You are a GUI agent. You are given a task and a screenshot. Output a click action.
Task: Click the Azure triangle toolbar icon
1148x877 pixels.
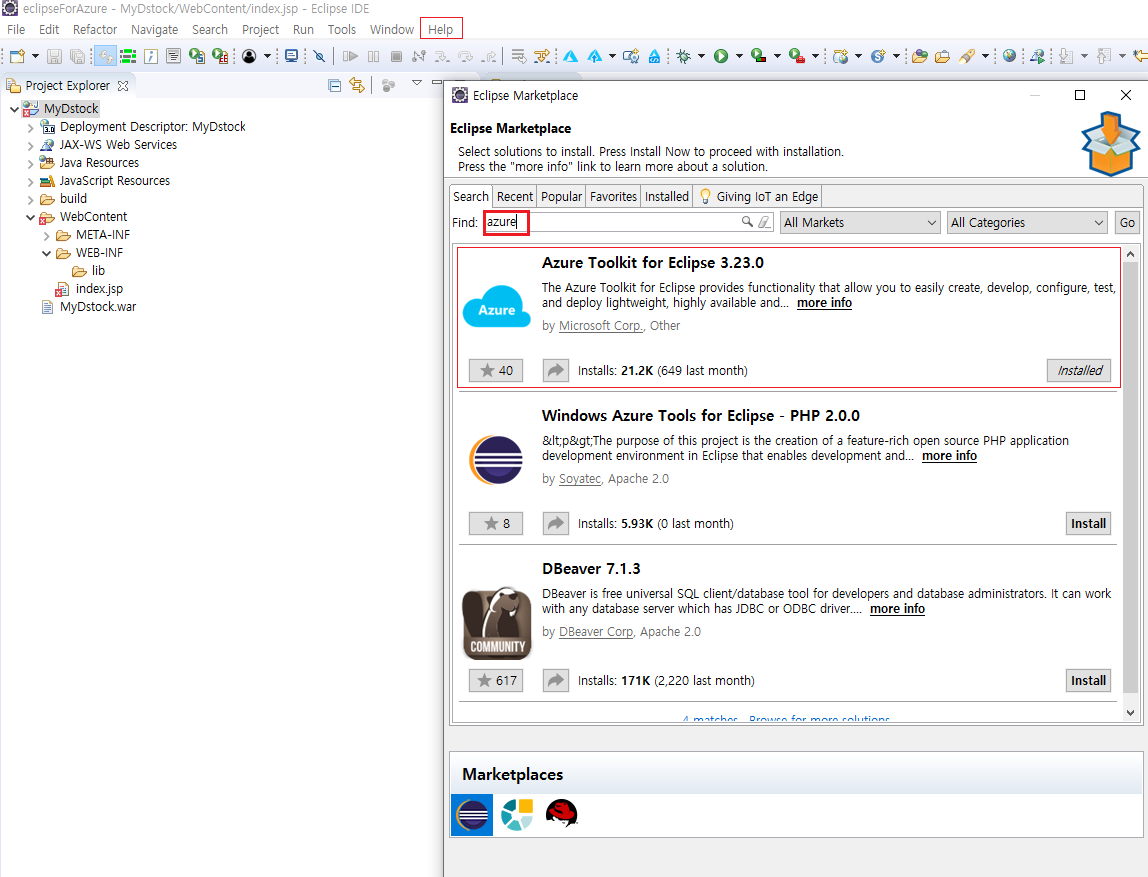click(x=570, y=56)
